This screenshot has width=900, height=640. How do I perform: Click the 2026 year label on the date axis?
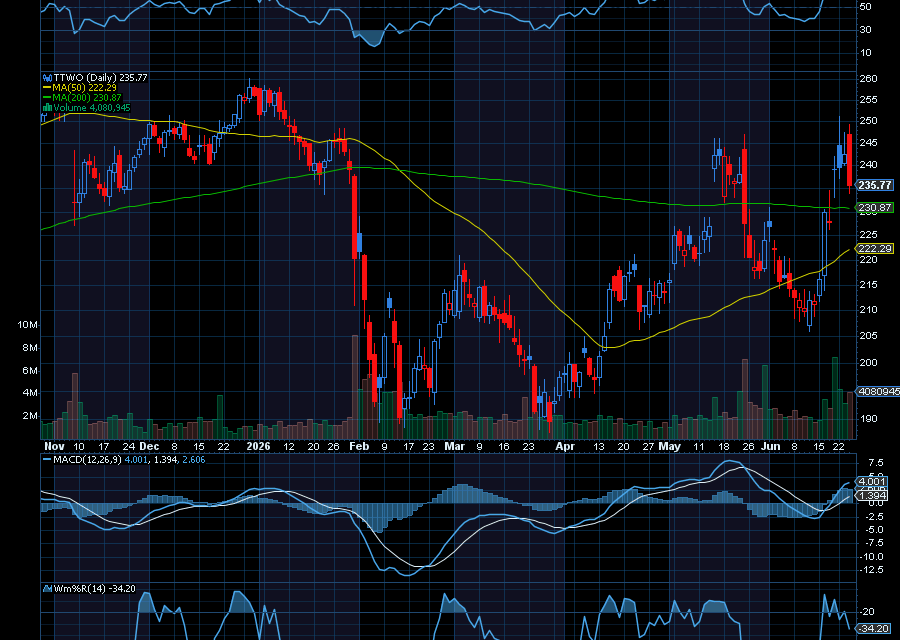click(258, 446)
